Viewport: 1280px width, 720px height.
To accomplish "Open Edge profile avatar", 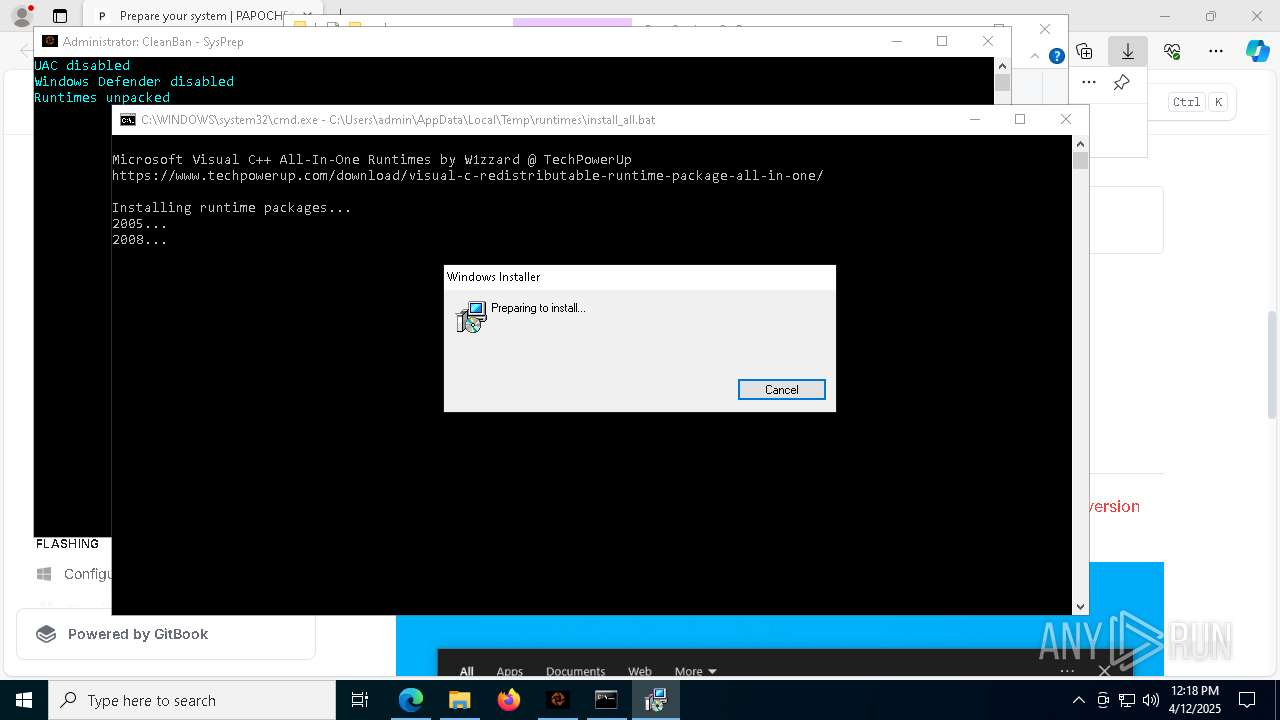I will click(21, 16).
